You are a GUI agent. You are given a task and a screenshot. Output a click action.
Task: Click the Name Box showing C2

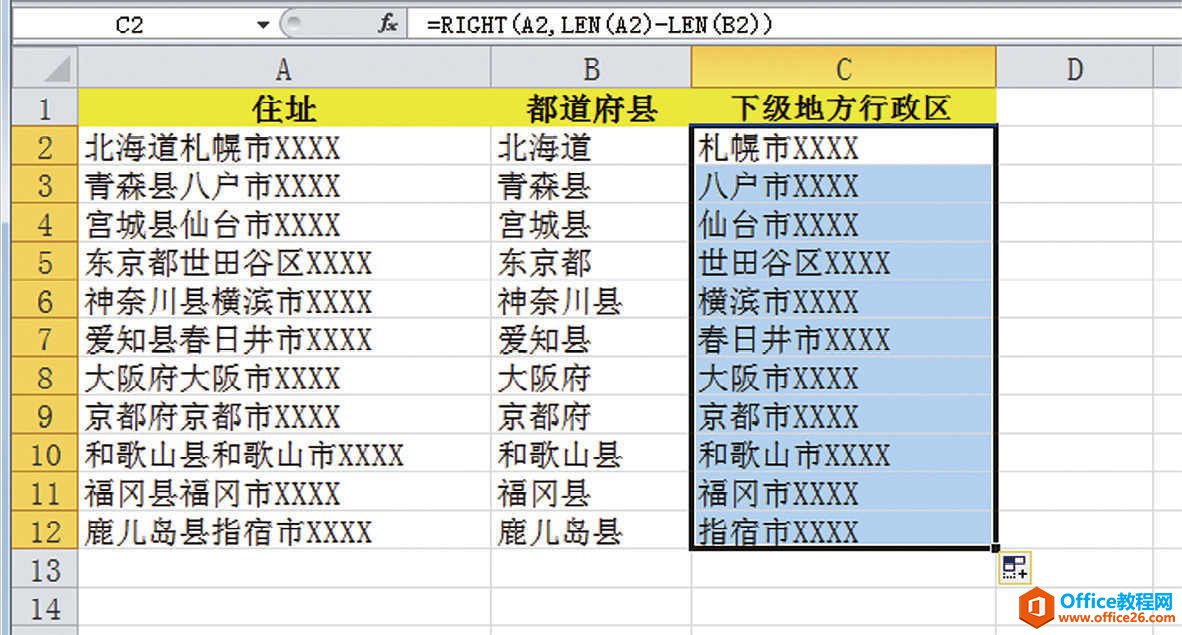(130, 25)
